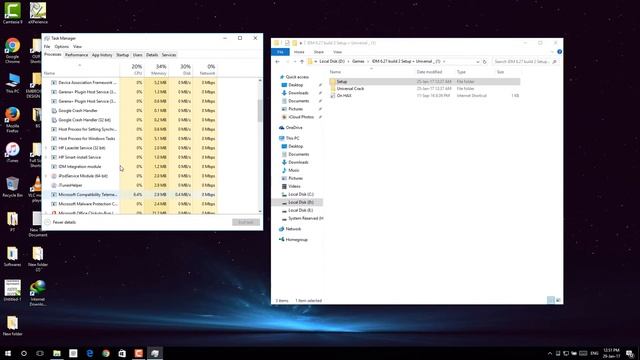Switch to the Performance tab

[x=76, y=55]
